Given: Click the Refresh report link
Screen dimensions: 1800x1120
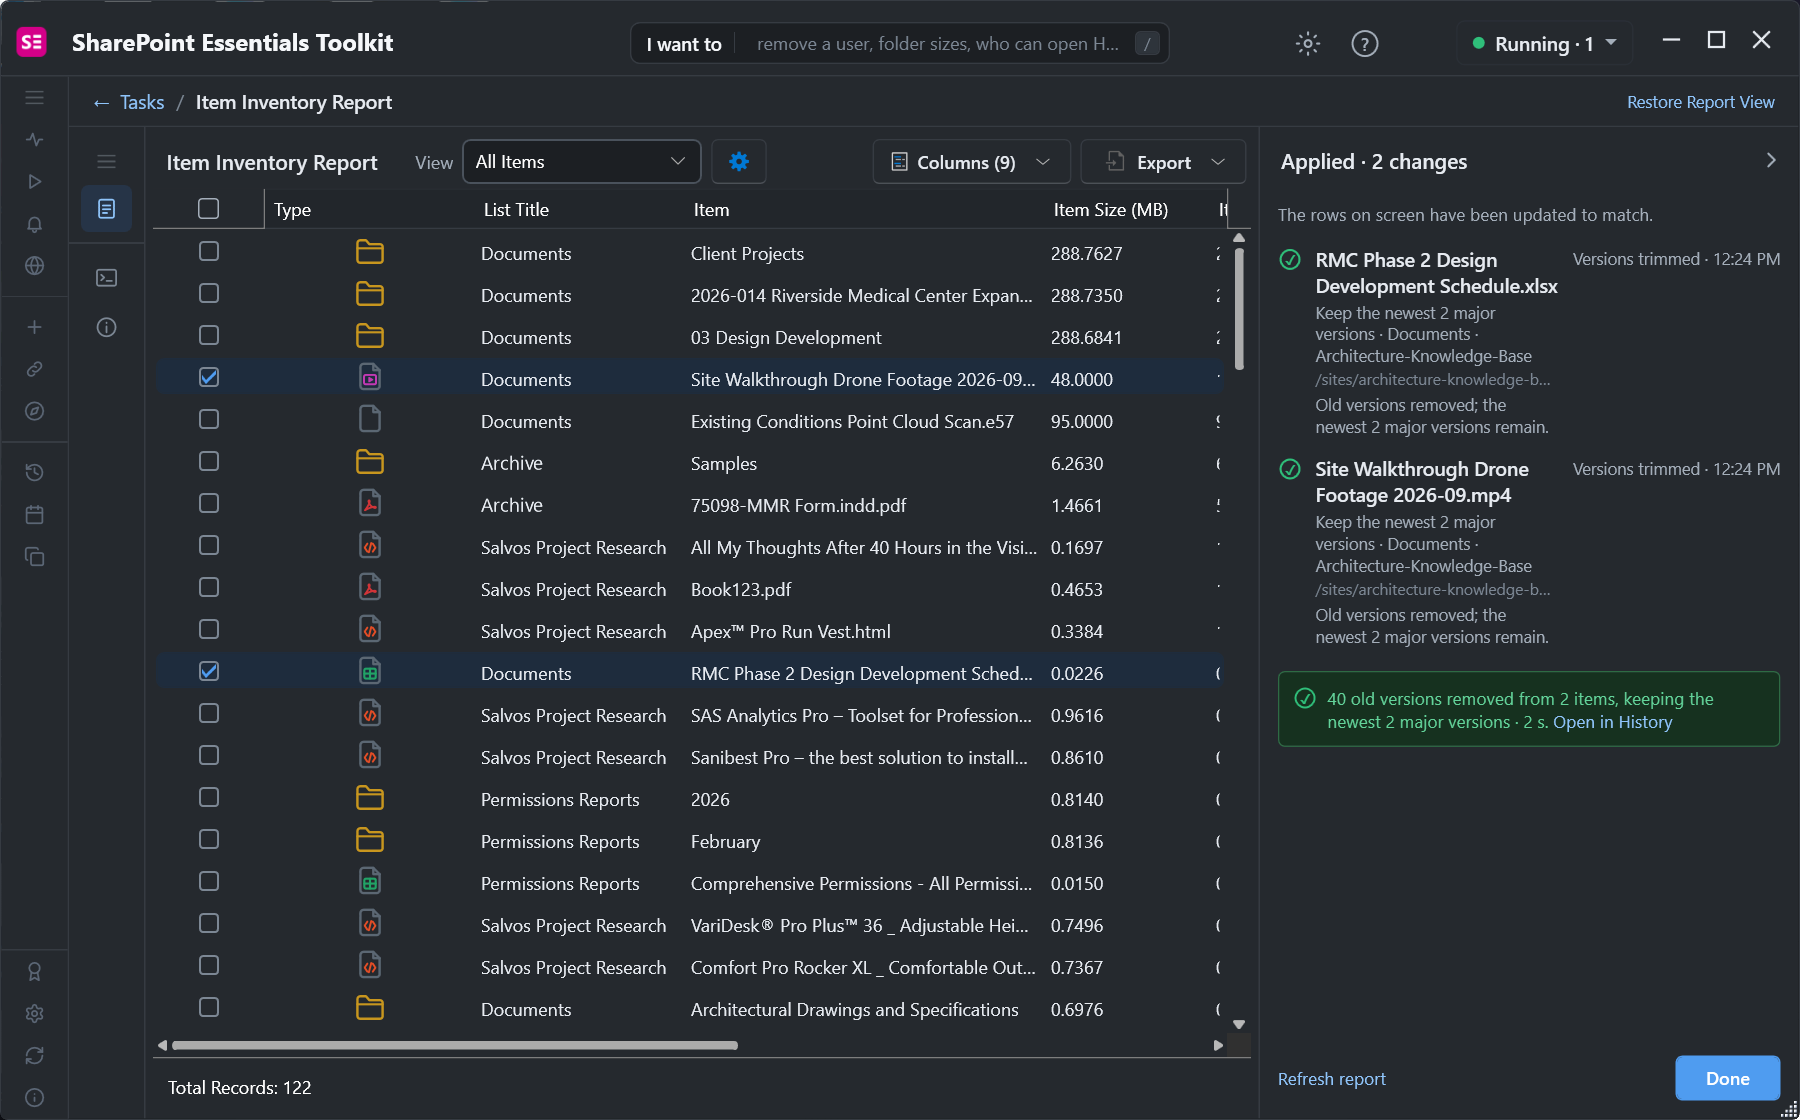Looking at the screenshot, I should 1331,1079.
